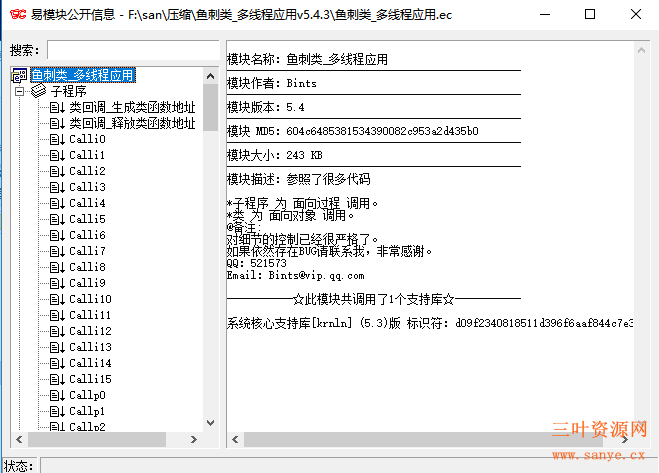Click the subroutine icon next to Calli15
The width and height of the screenshot is (659, 473).
pyautogui.click(x=57, y=379)
